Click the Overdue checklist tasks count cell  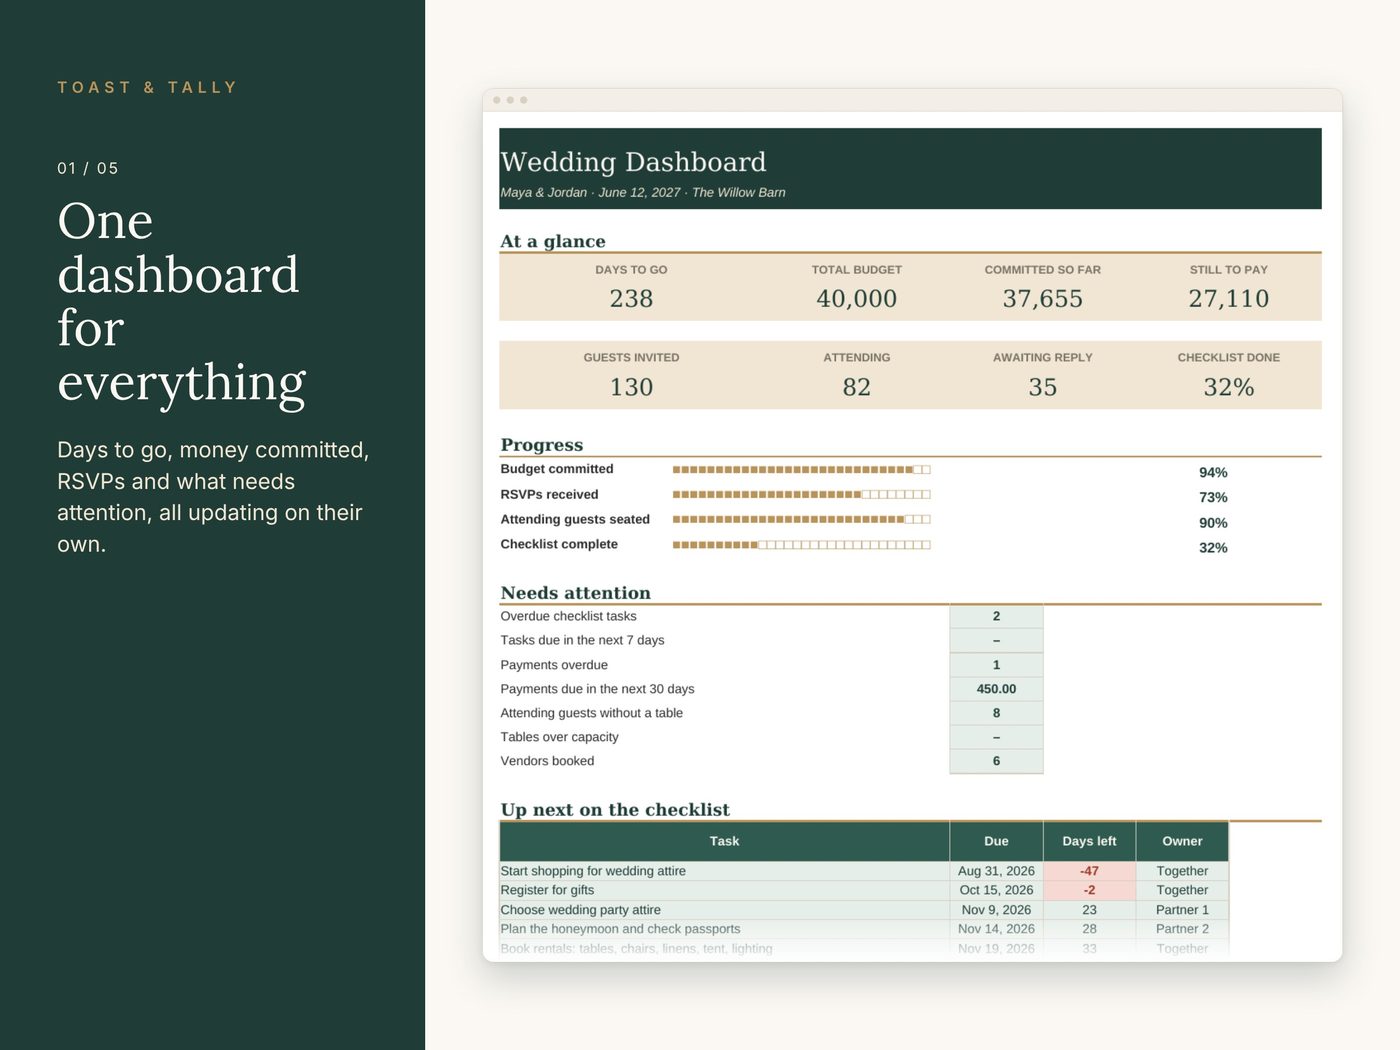[x=996, y=616]
